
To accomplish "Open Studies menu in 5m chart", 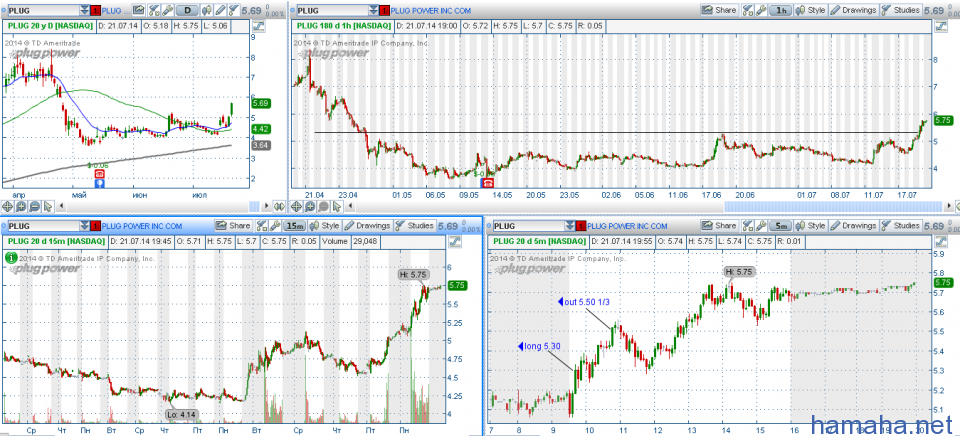I will coord(901,226).
